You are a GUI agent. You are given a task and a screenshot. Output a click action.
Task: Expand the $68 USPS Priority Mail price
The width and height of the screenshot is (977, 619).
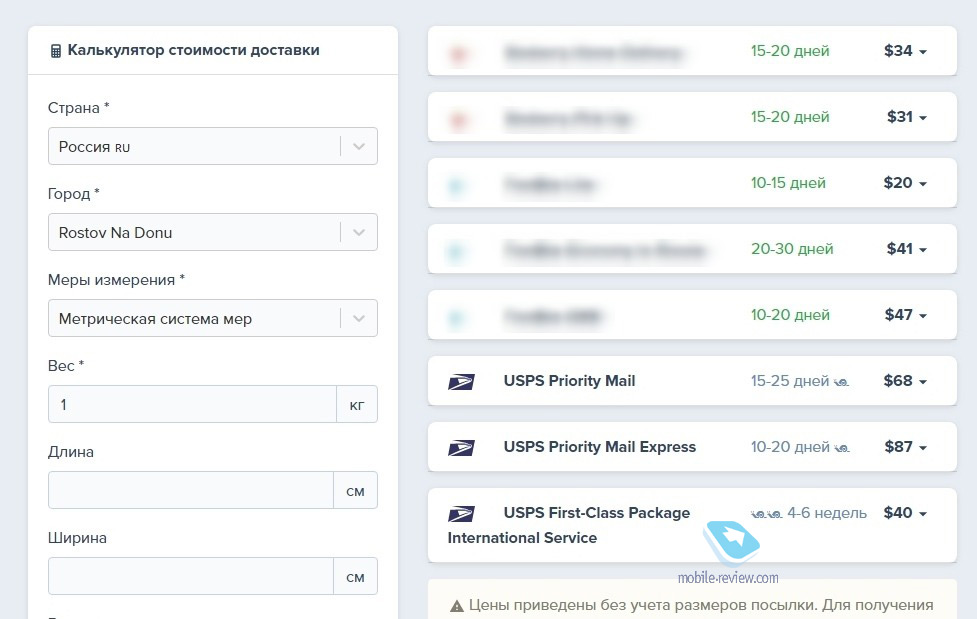[905, 381]
